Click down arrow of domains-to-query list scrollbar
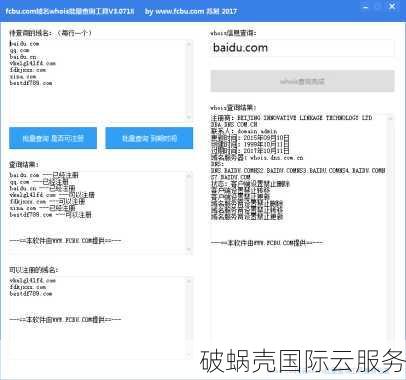 (x=189, y=117)
